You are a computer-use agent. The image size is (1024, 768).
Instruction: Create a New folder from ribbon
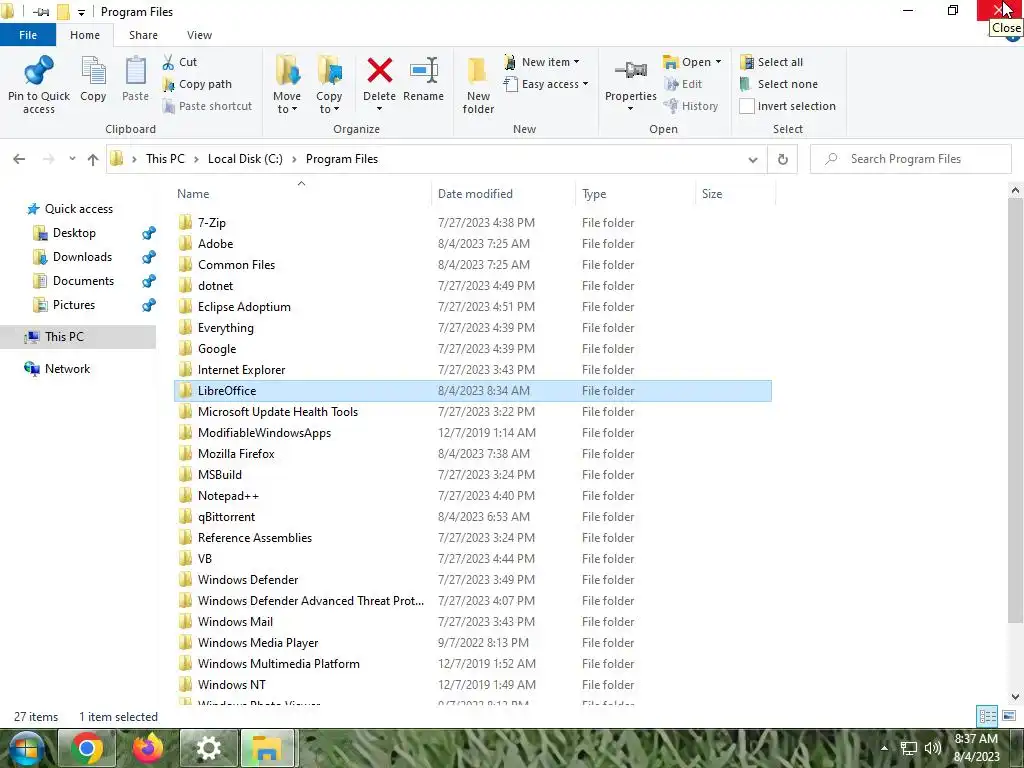click(478, 85)
